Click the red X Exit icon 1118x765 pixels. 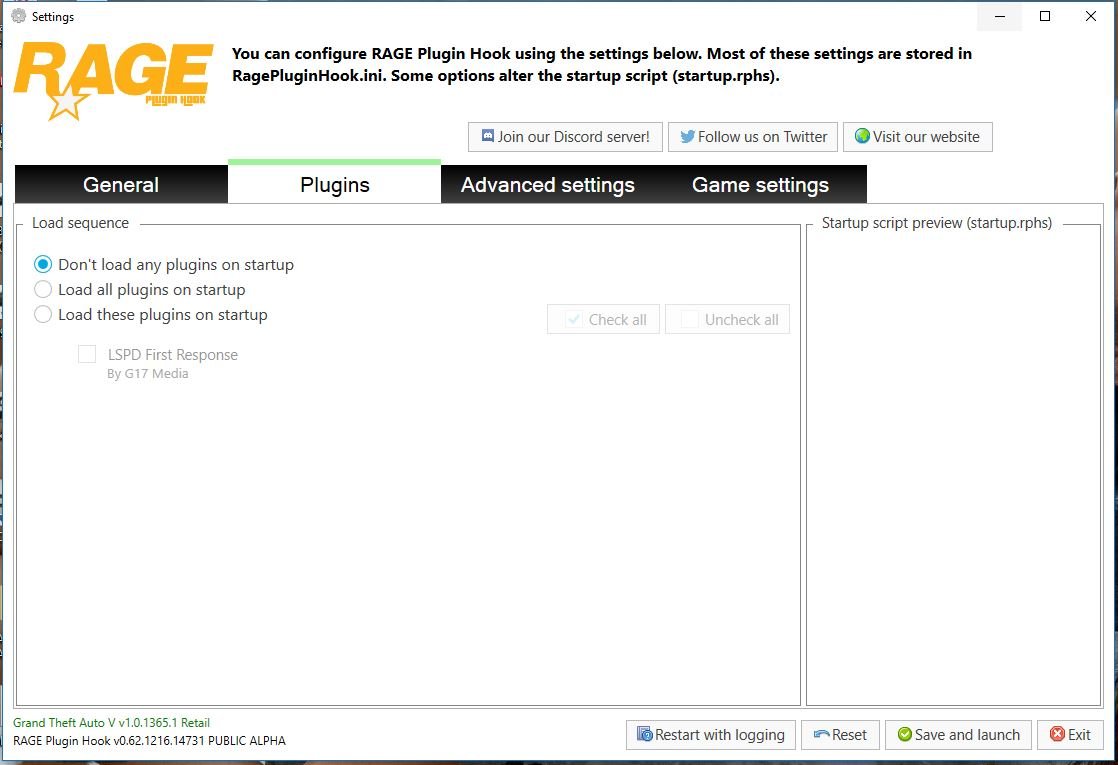pyautogui.click(x=1057, y=734)
